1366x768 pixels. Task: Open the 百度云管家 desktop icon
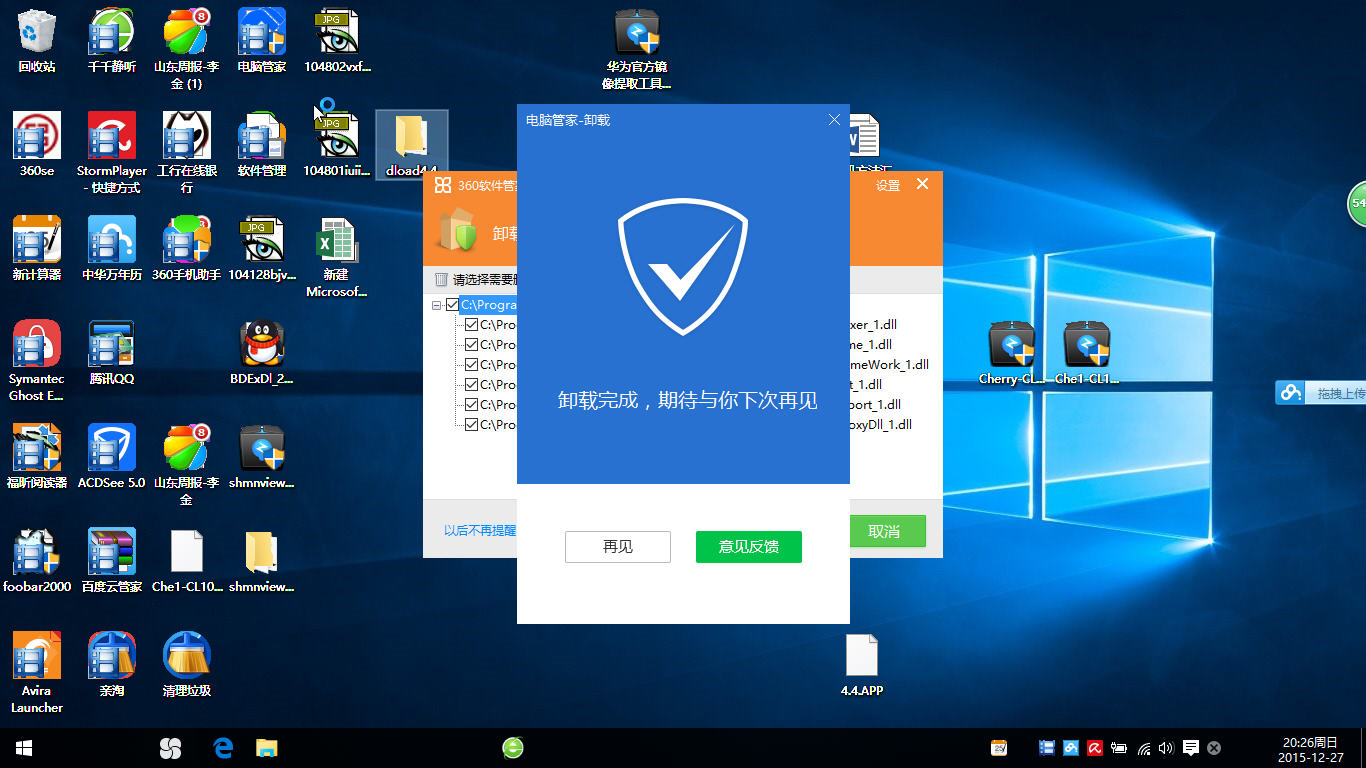(x=111, y=561)
